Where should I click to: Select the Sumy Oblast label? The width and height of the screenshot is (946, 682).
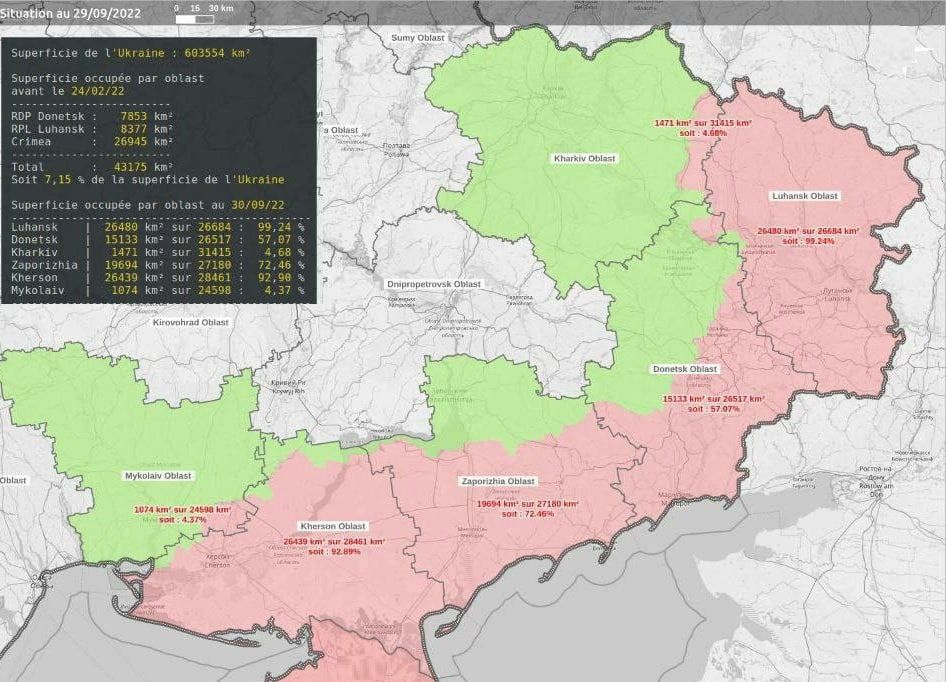tap(416, 38)
